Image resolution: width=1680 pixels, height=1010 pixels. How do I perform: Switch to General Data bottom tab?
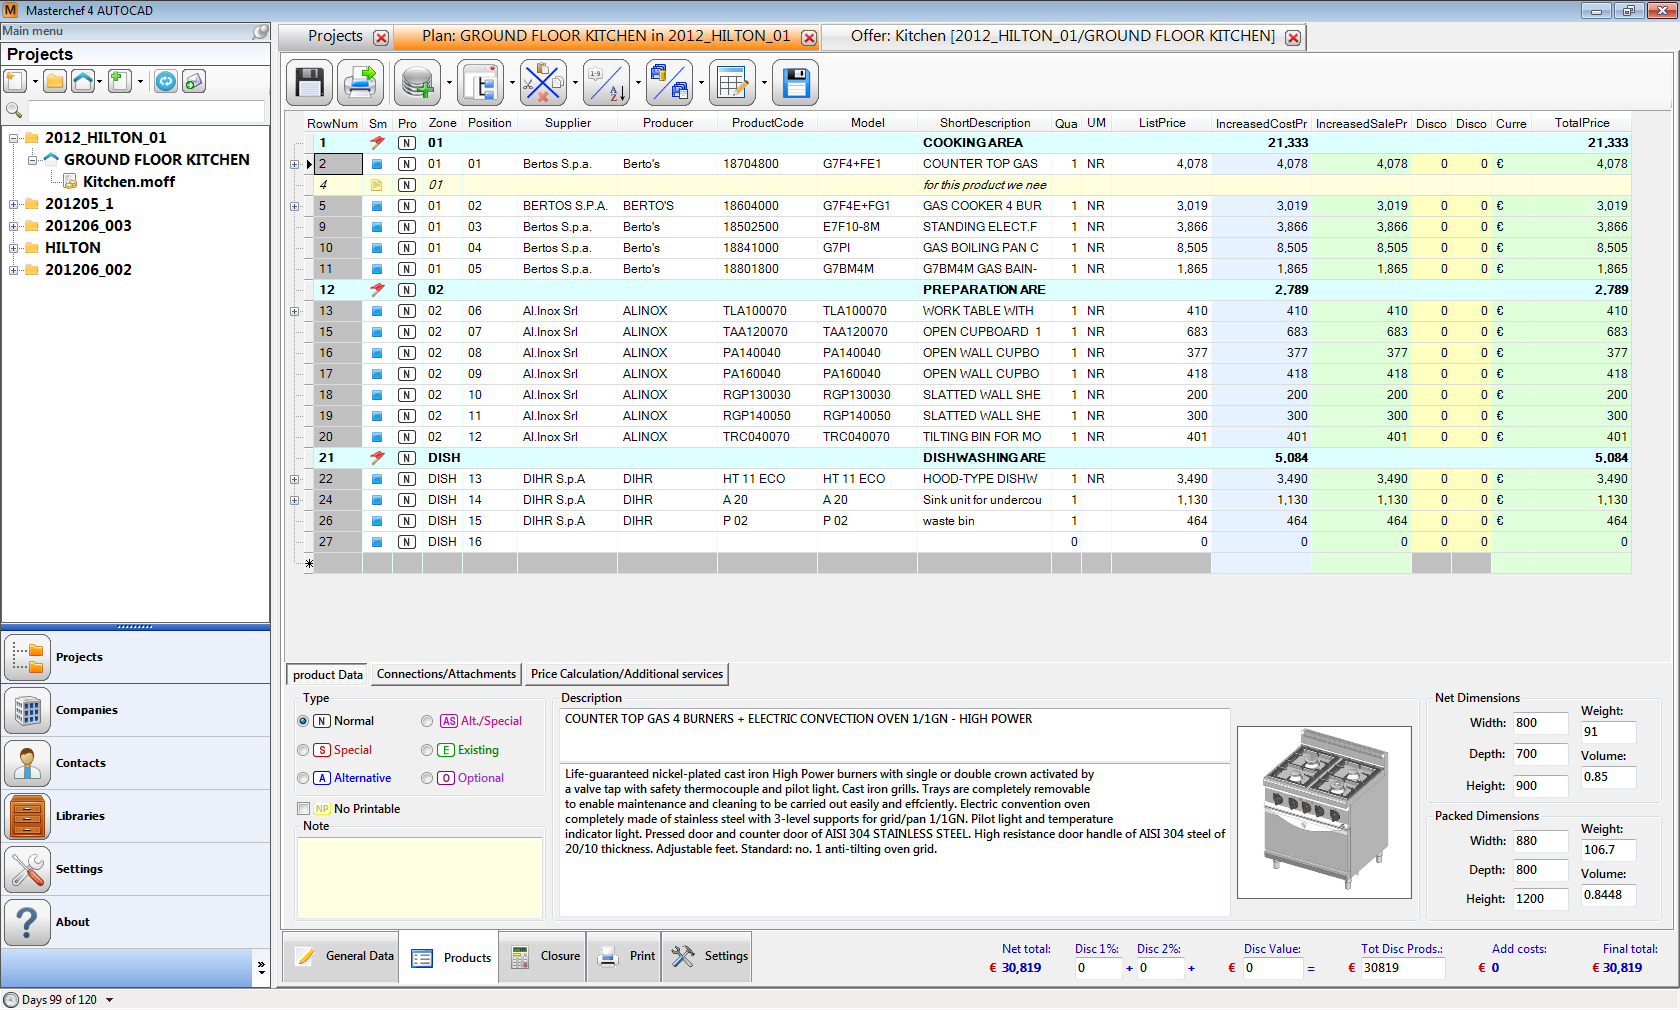point(342,957)
